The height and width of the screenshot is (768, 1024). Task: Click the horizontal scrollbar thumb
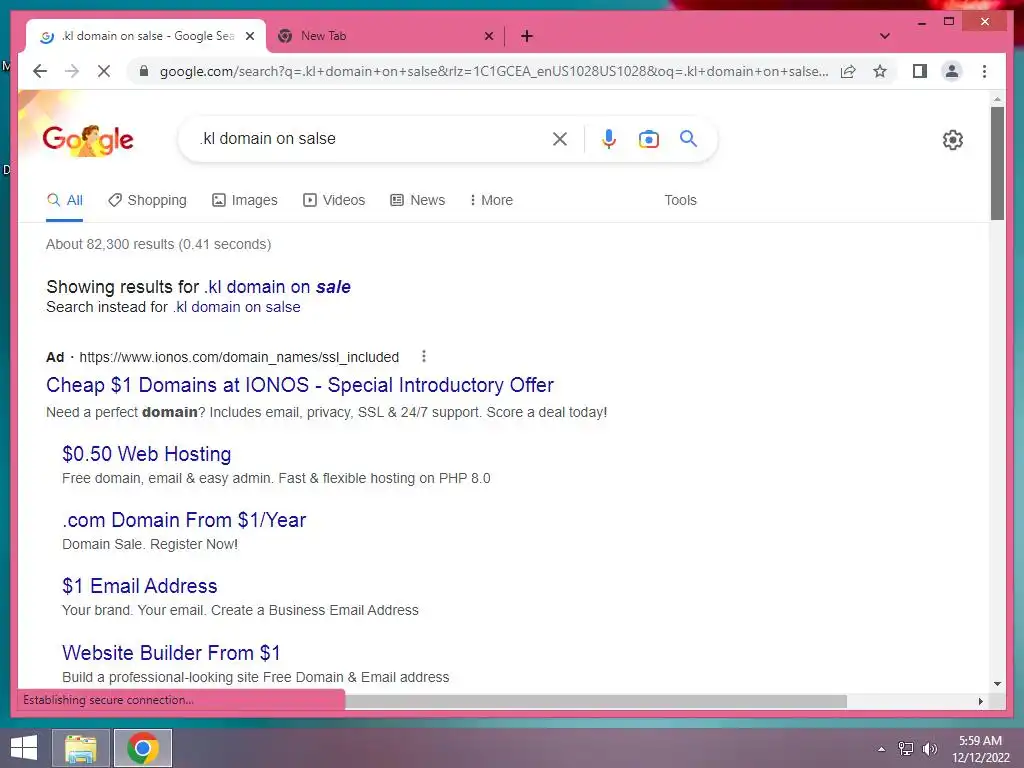pos(596,701)
